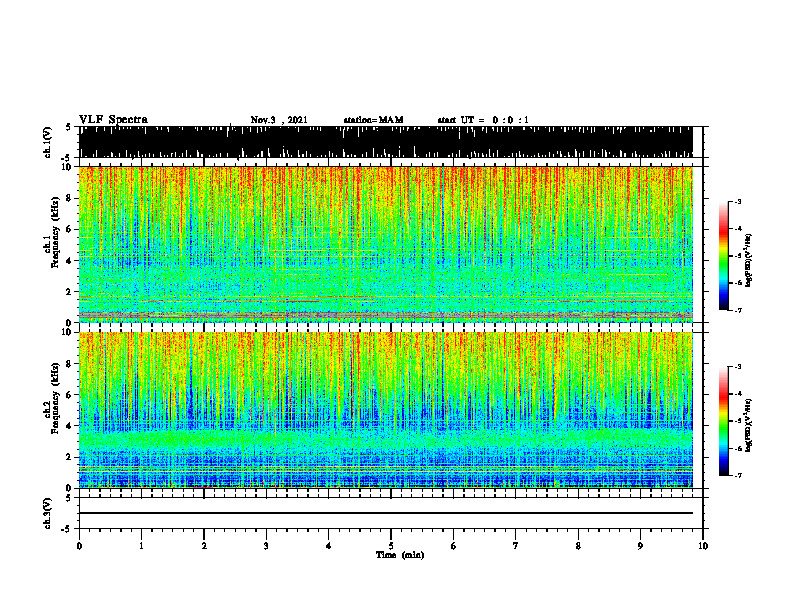Click the flat ch.3 voltage trace line

(386, 513)
